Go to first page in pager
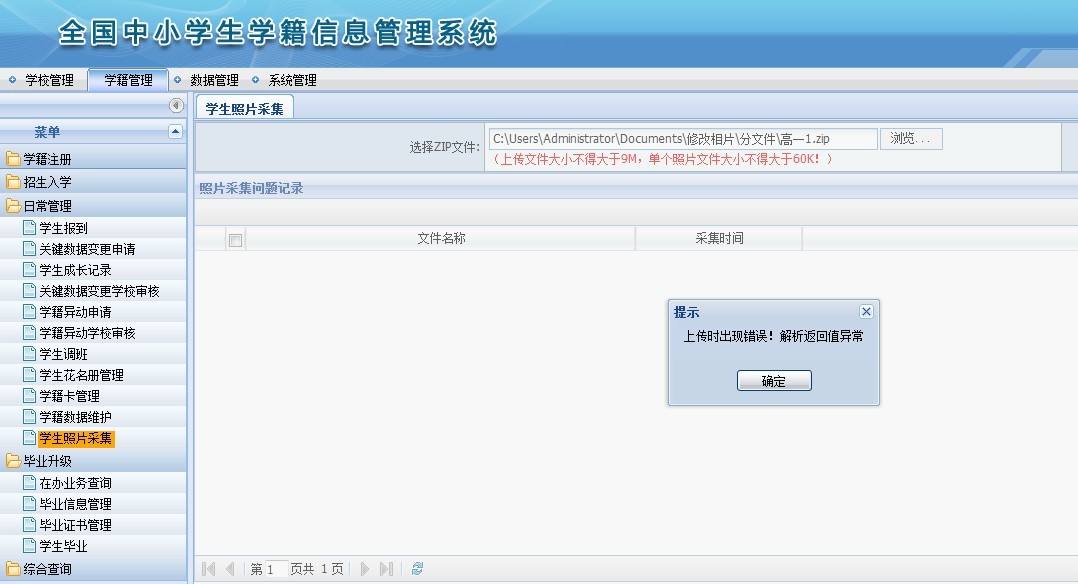 tap(209, 569)
